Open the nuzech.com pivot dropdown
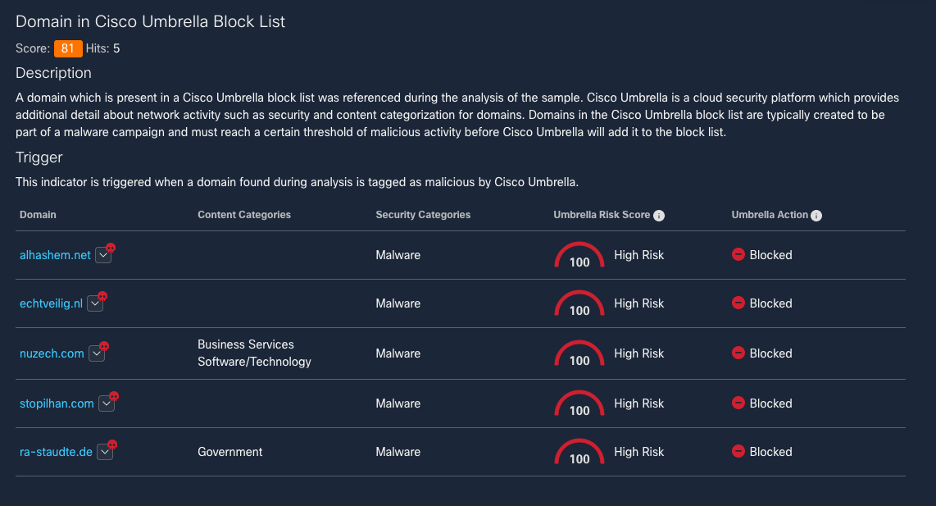 pos(96,353)
